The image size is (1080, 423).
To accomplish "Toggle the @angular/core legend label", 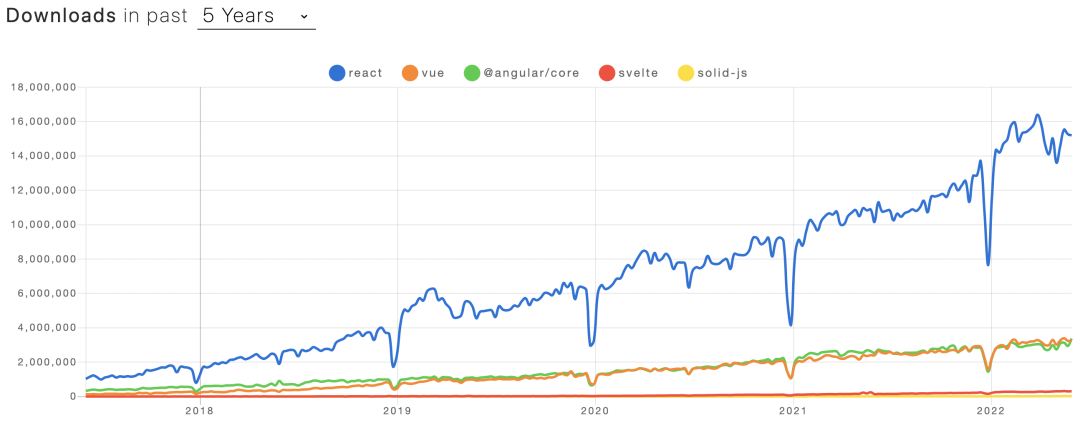I will (x=532, y=72).
